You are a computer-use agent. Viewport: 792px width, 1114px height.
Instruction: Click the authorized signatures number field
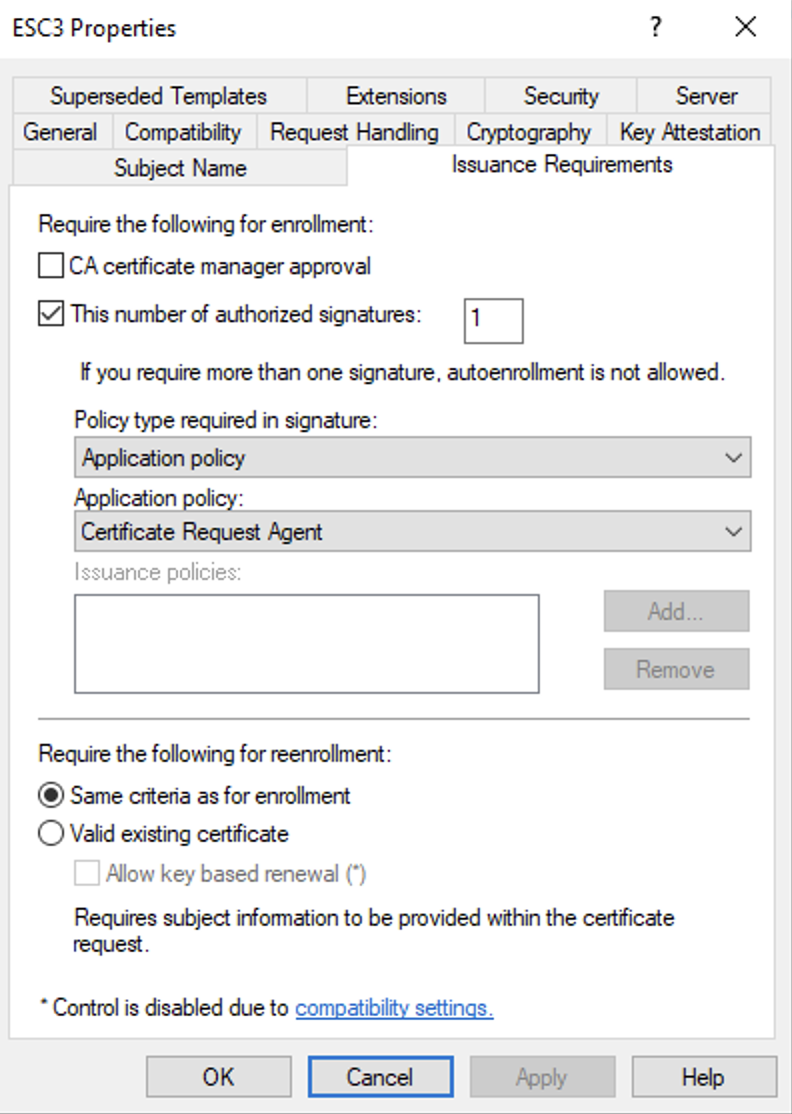click(493, 319)
